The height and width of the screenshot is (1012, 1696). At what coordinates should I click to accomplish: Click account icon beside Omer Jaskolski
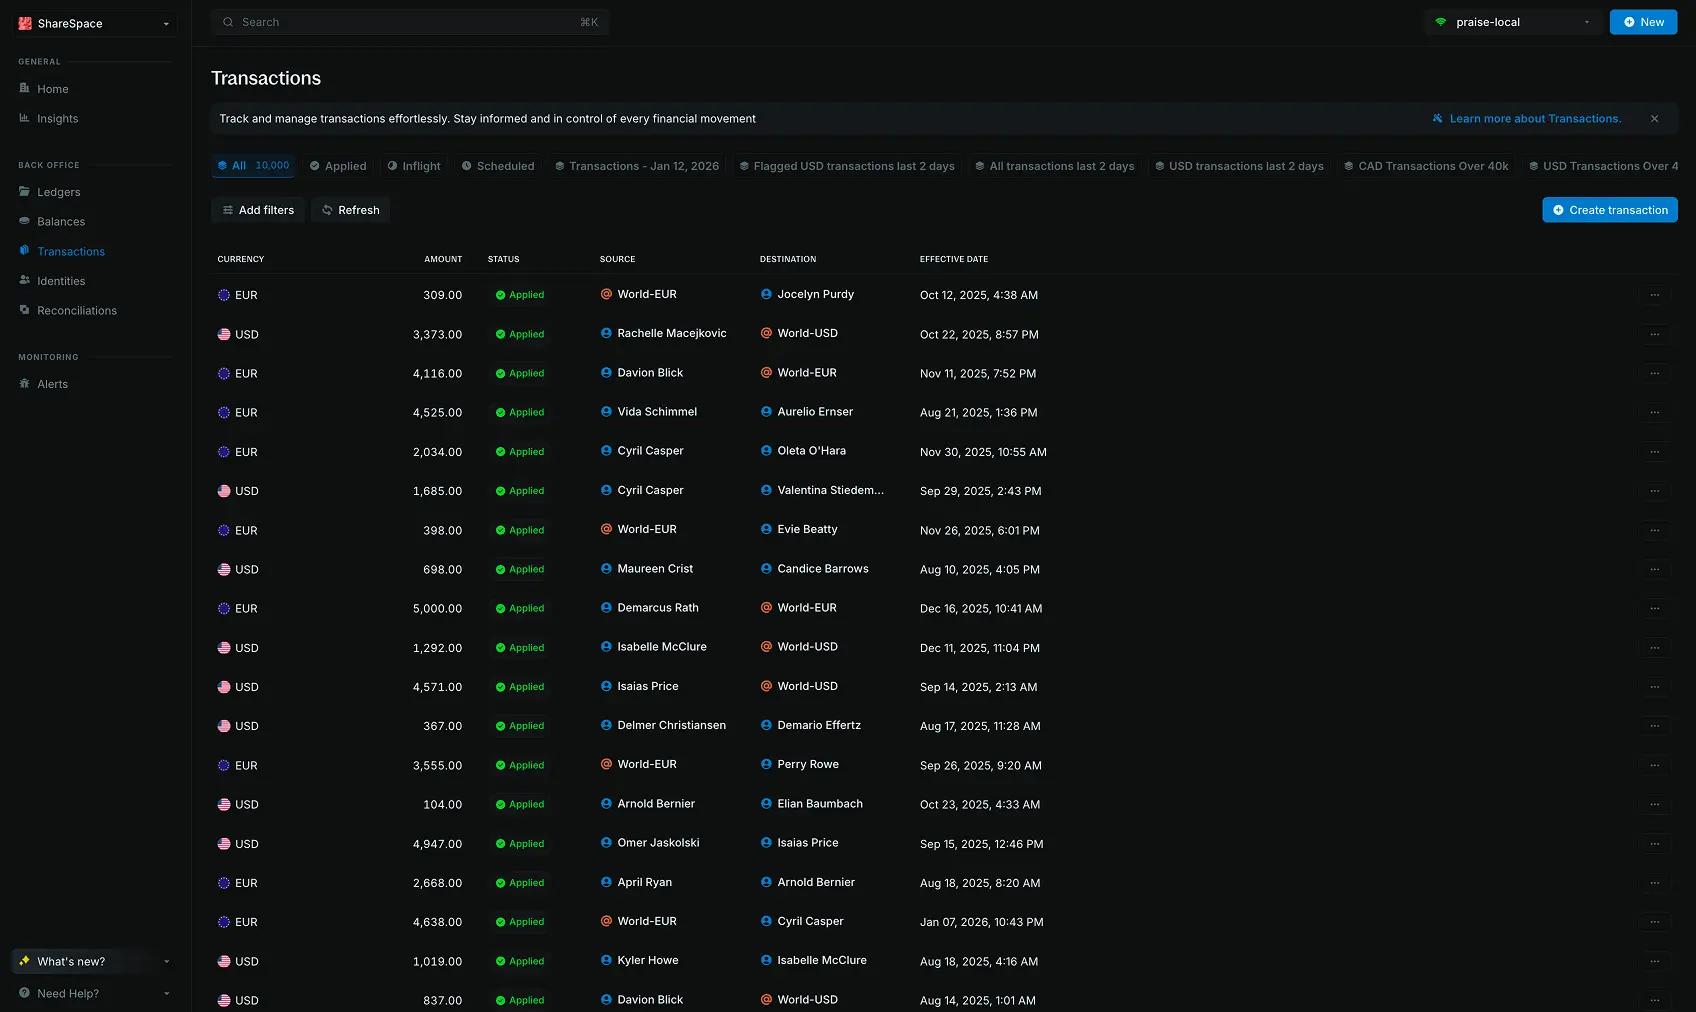tap(606, 842)
